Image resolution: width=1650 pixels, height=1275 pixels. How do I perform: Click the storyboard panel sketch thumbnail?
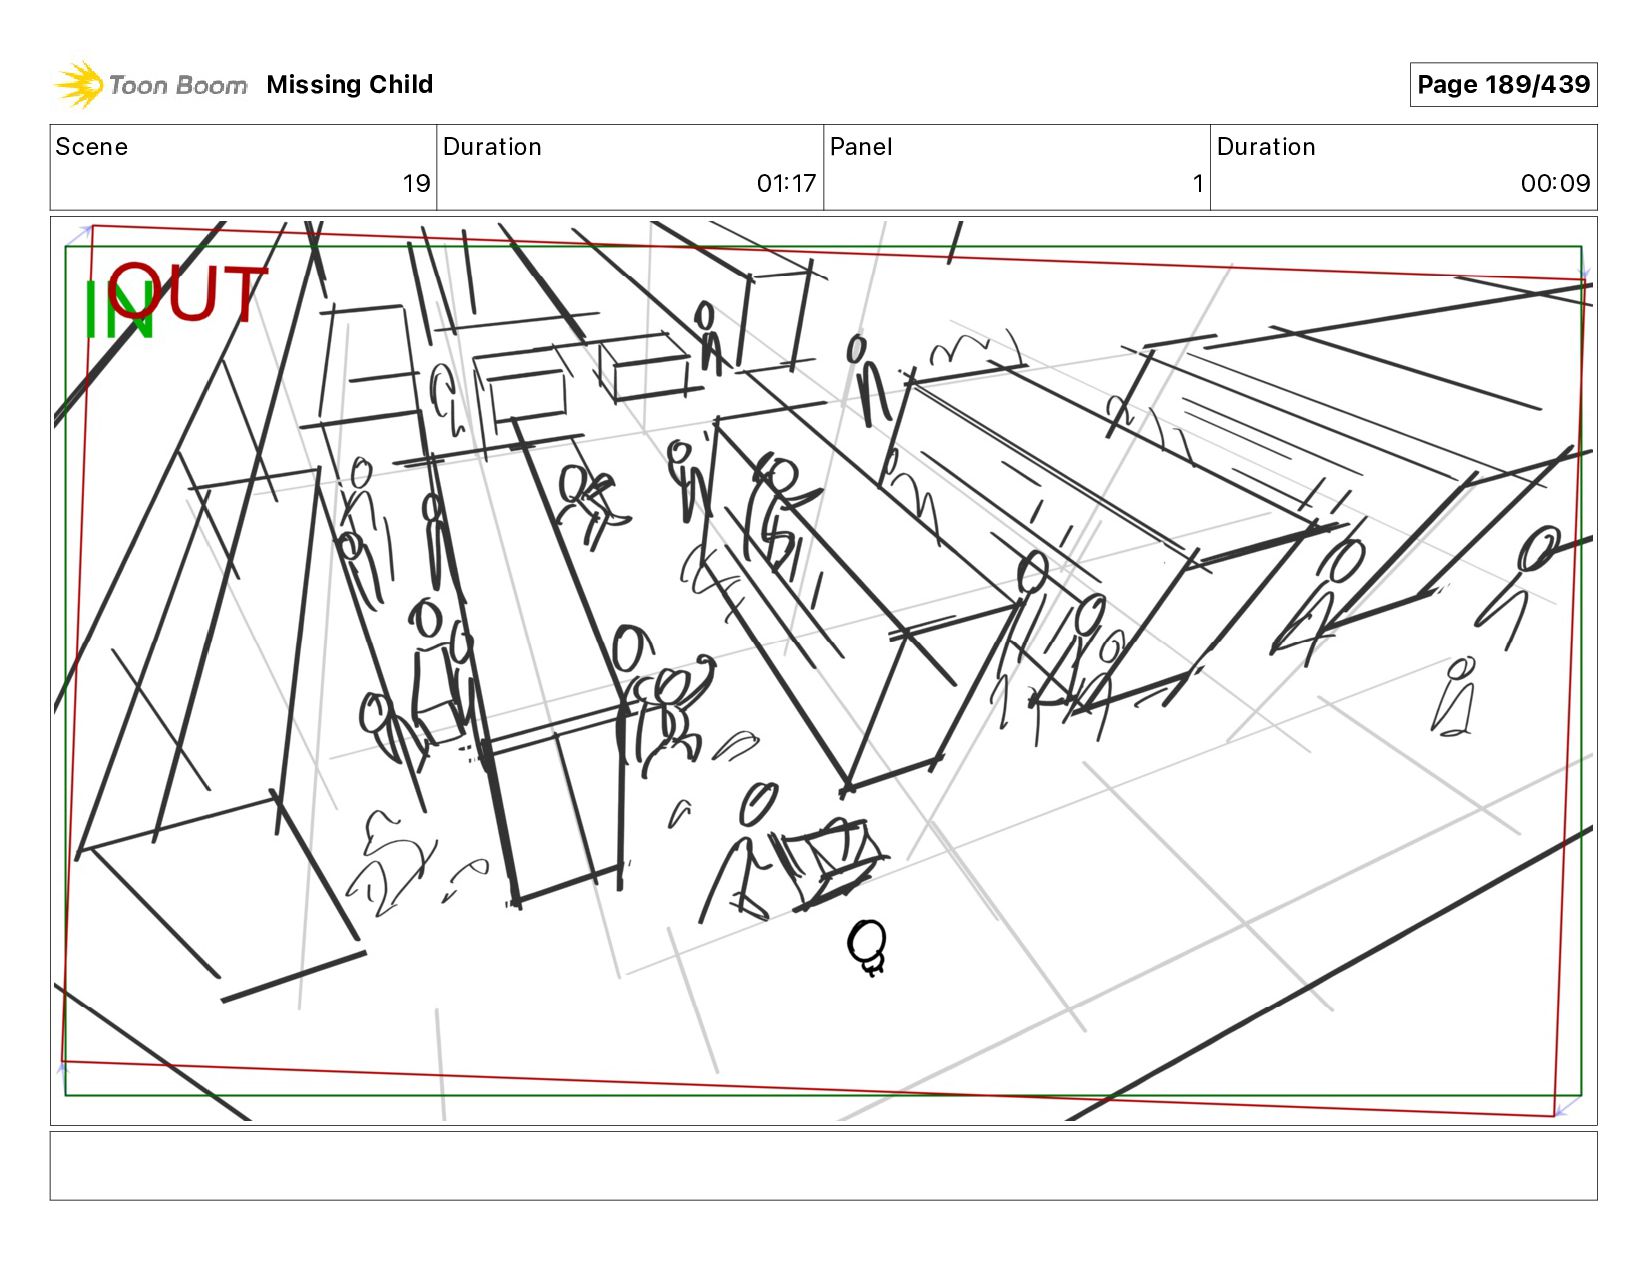[x=823, y=671]
